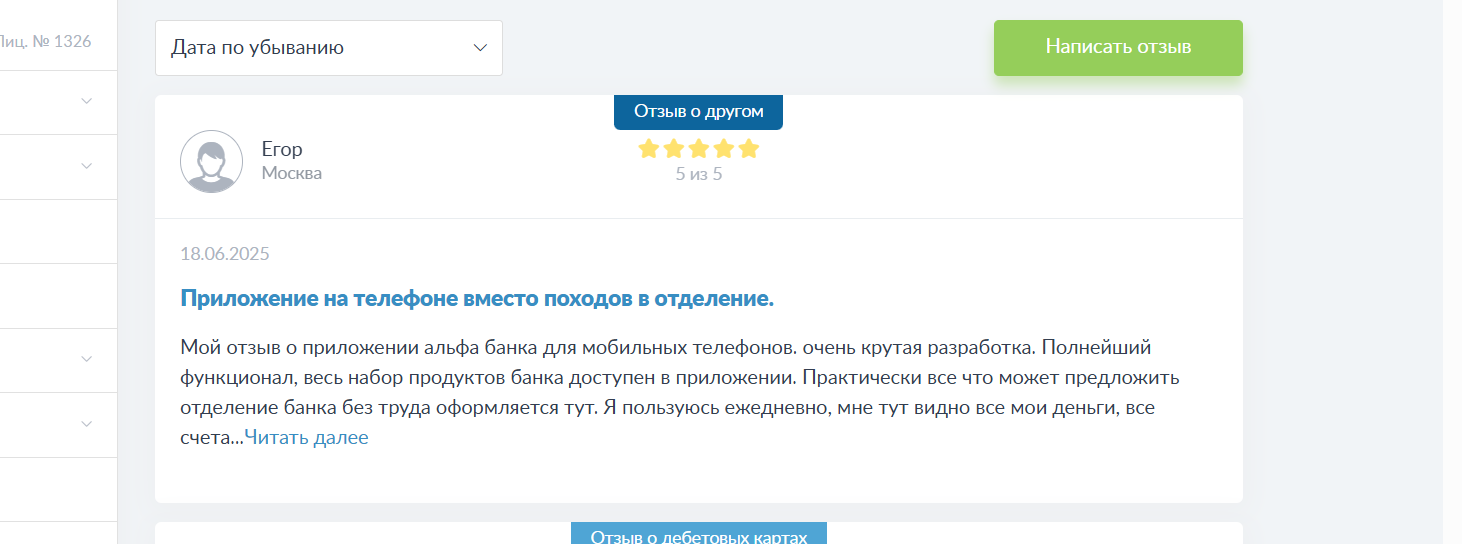Click the 'Читать далее' link
The width and height of the screenshot is (1462, 544).
(x=306, y=438)
